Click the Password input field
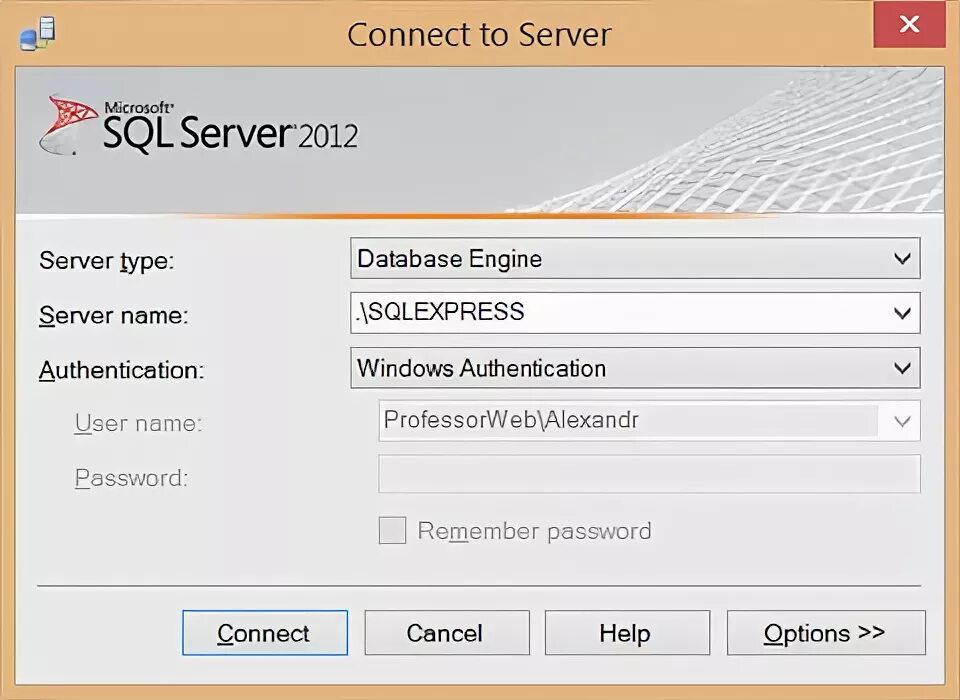Screen dimensions: 960x700 [x=649, y=474]
